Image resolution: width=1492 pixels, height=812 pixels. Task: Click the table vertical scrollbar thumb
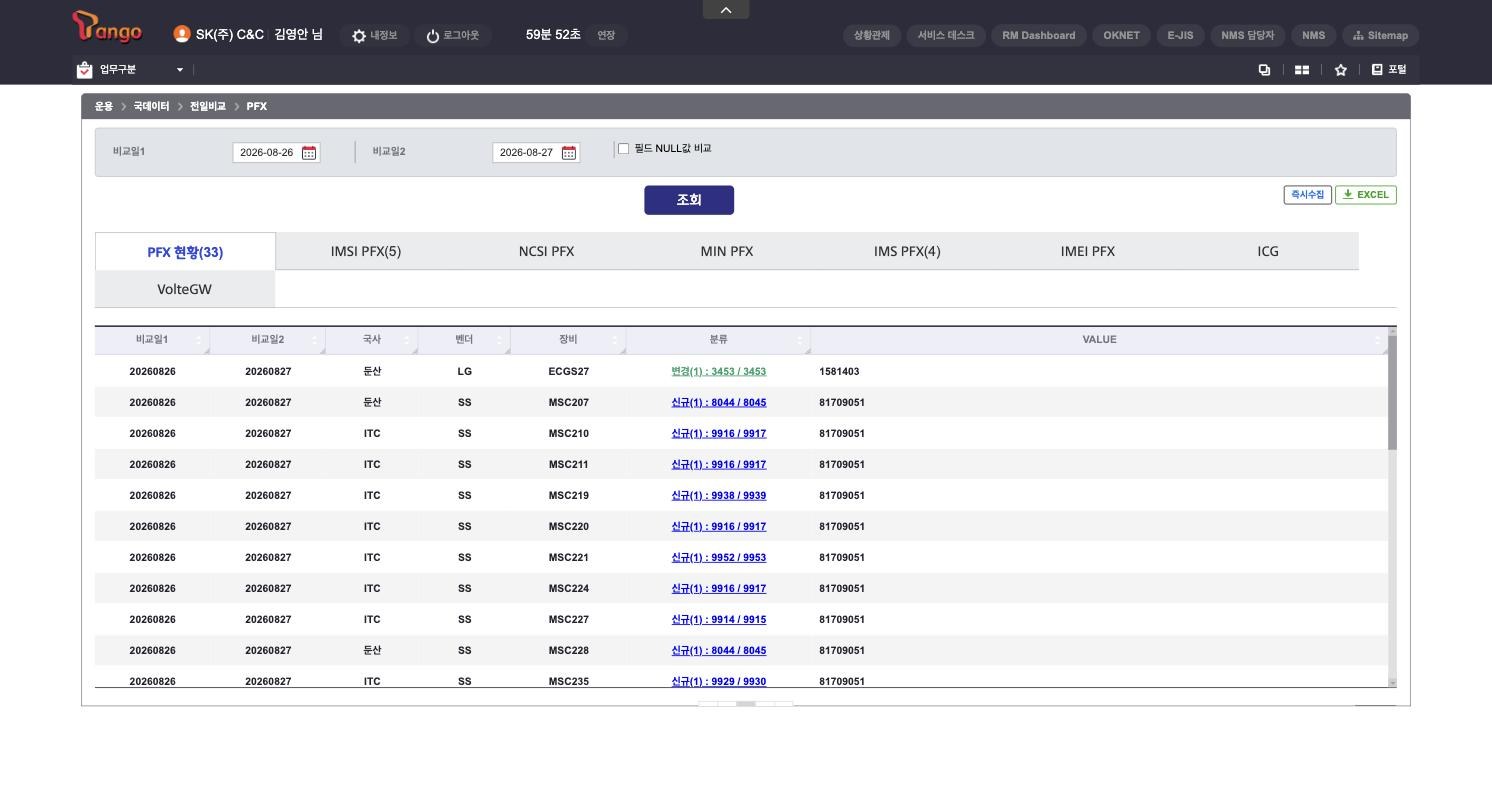point(1392,392)
